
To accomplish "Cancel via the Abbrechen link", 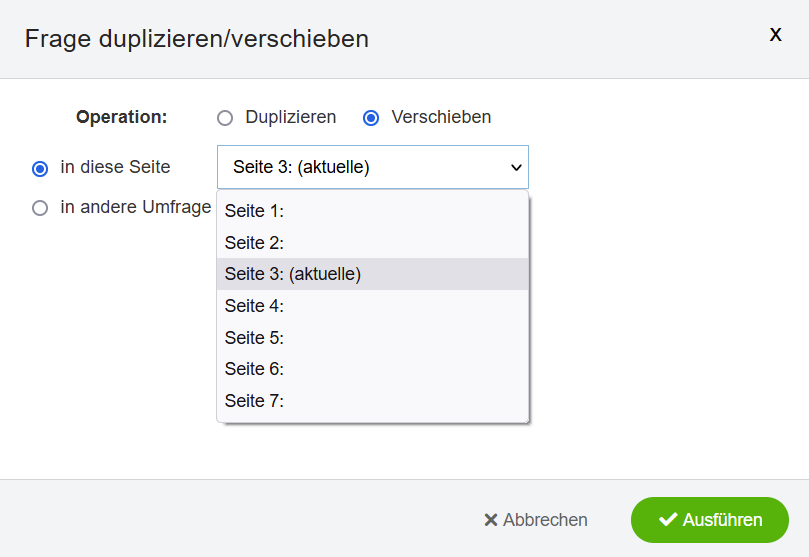I will [x=536, y=520].
